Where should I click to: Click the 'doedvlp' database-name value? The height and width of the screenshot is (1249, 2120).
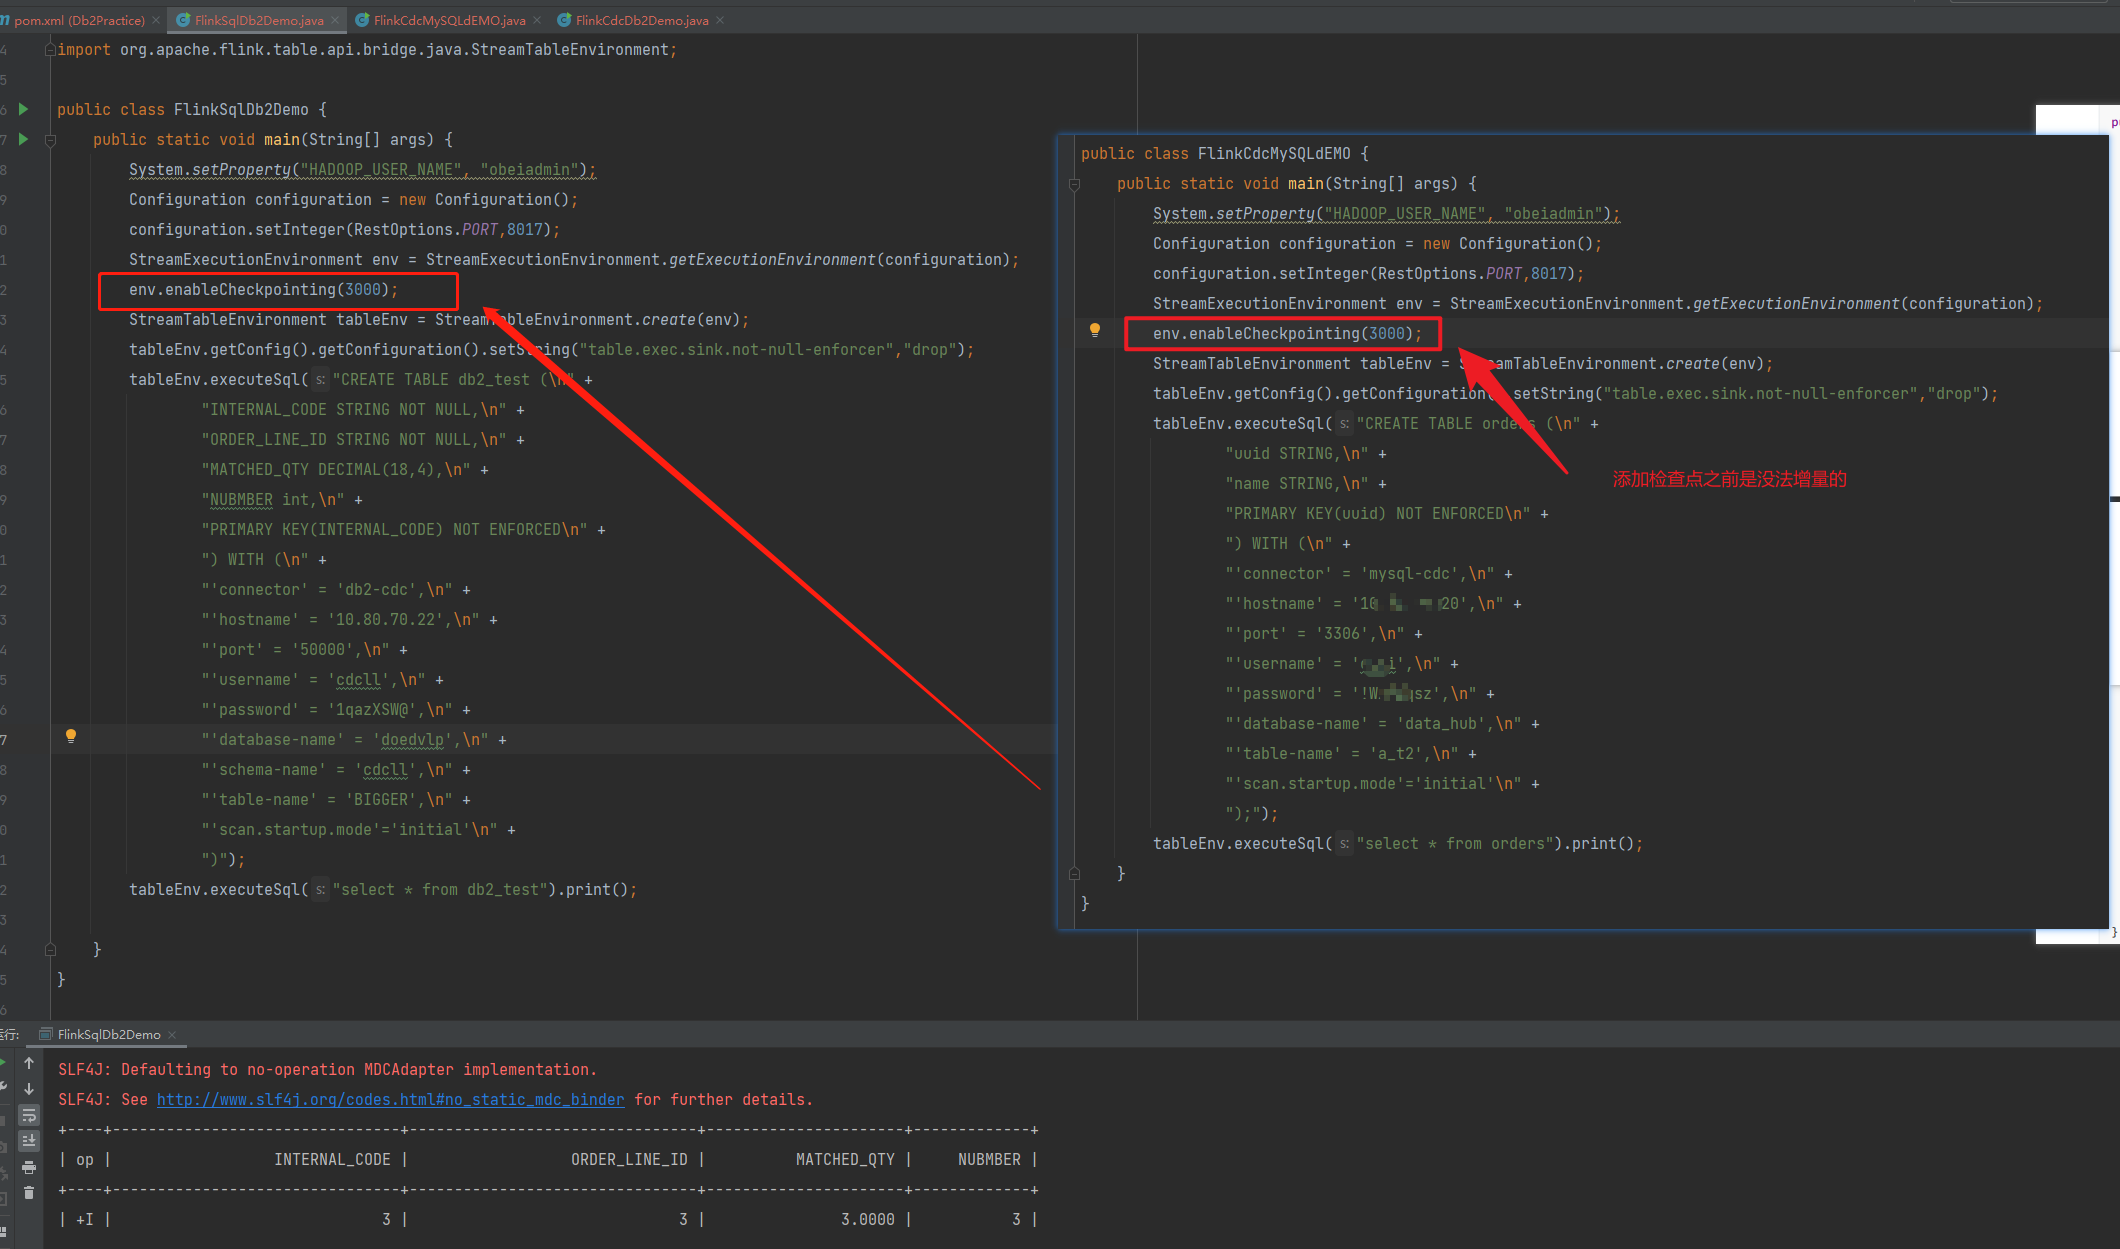pos(412,739)
